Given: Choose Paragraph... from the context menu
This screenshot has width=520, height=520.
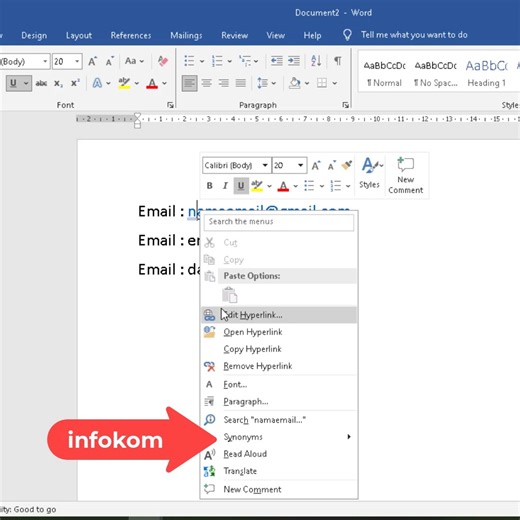Looking at the screenshot, I should tap(279, 402).
